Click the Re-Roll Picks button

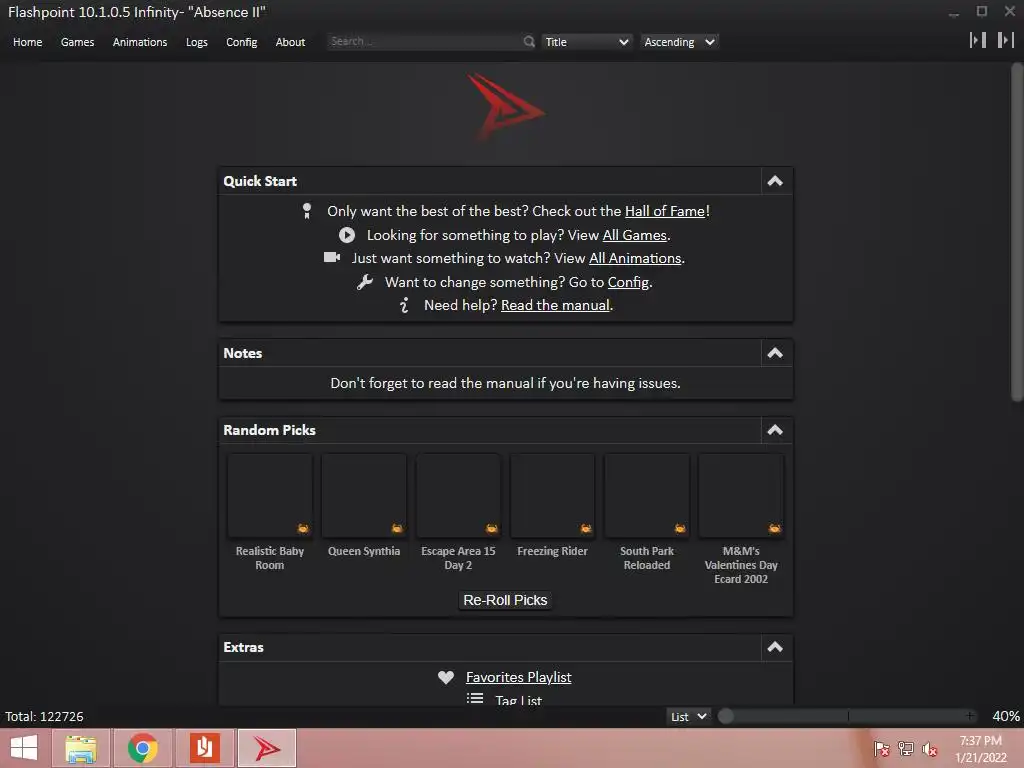(x=505, y=600)
